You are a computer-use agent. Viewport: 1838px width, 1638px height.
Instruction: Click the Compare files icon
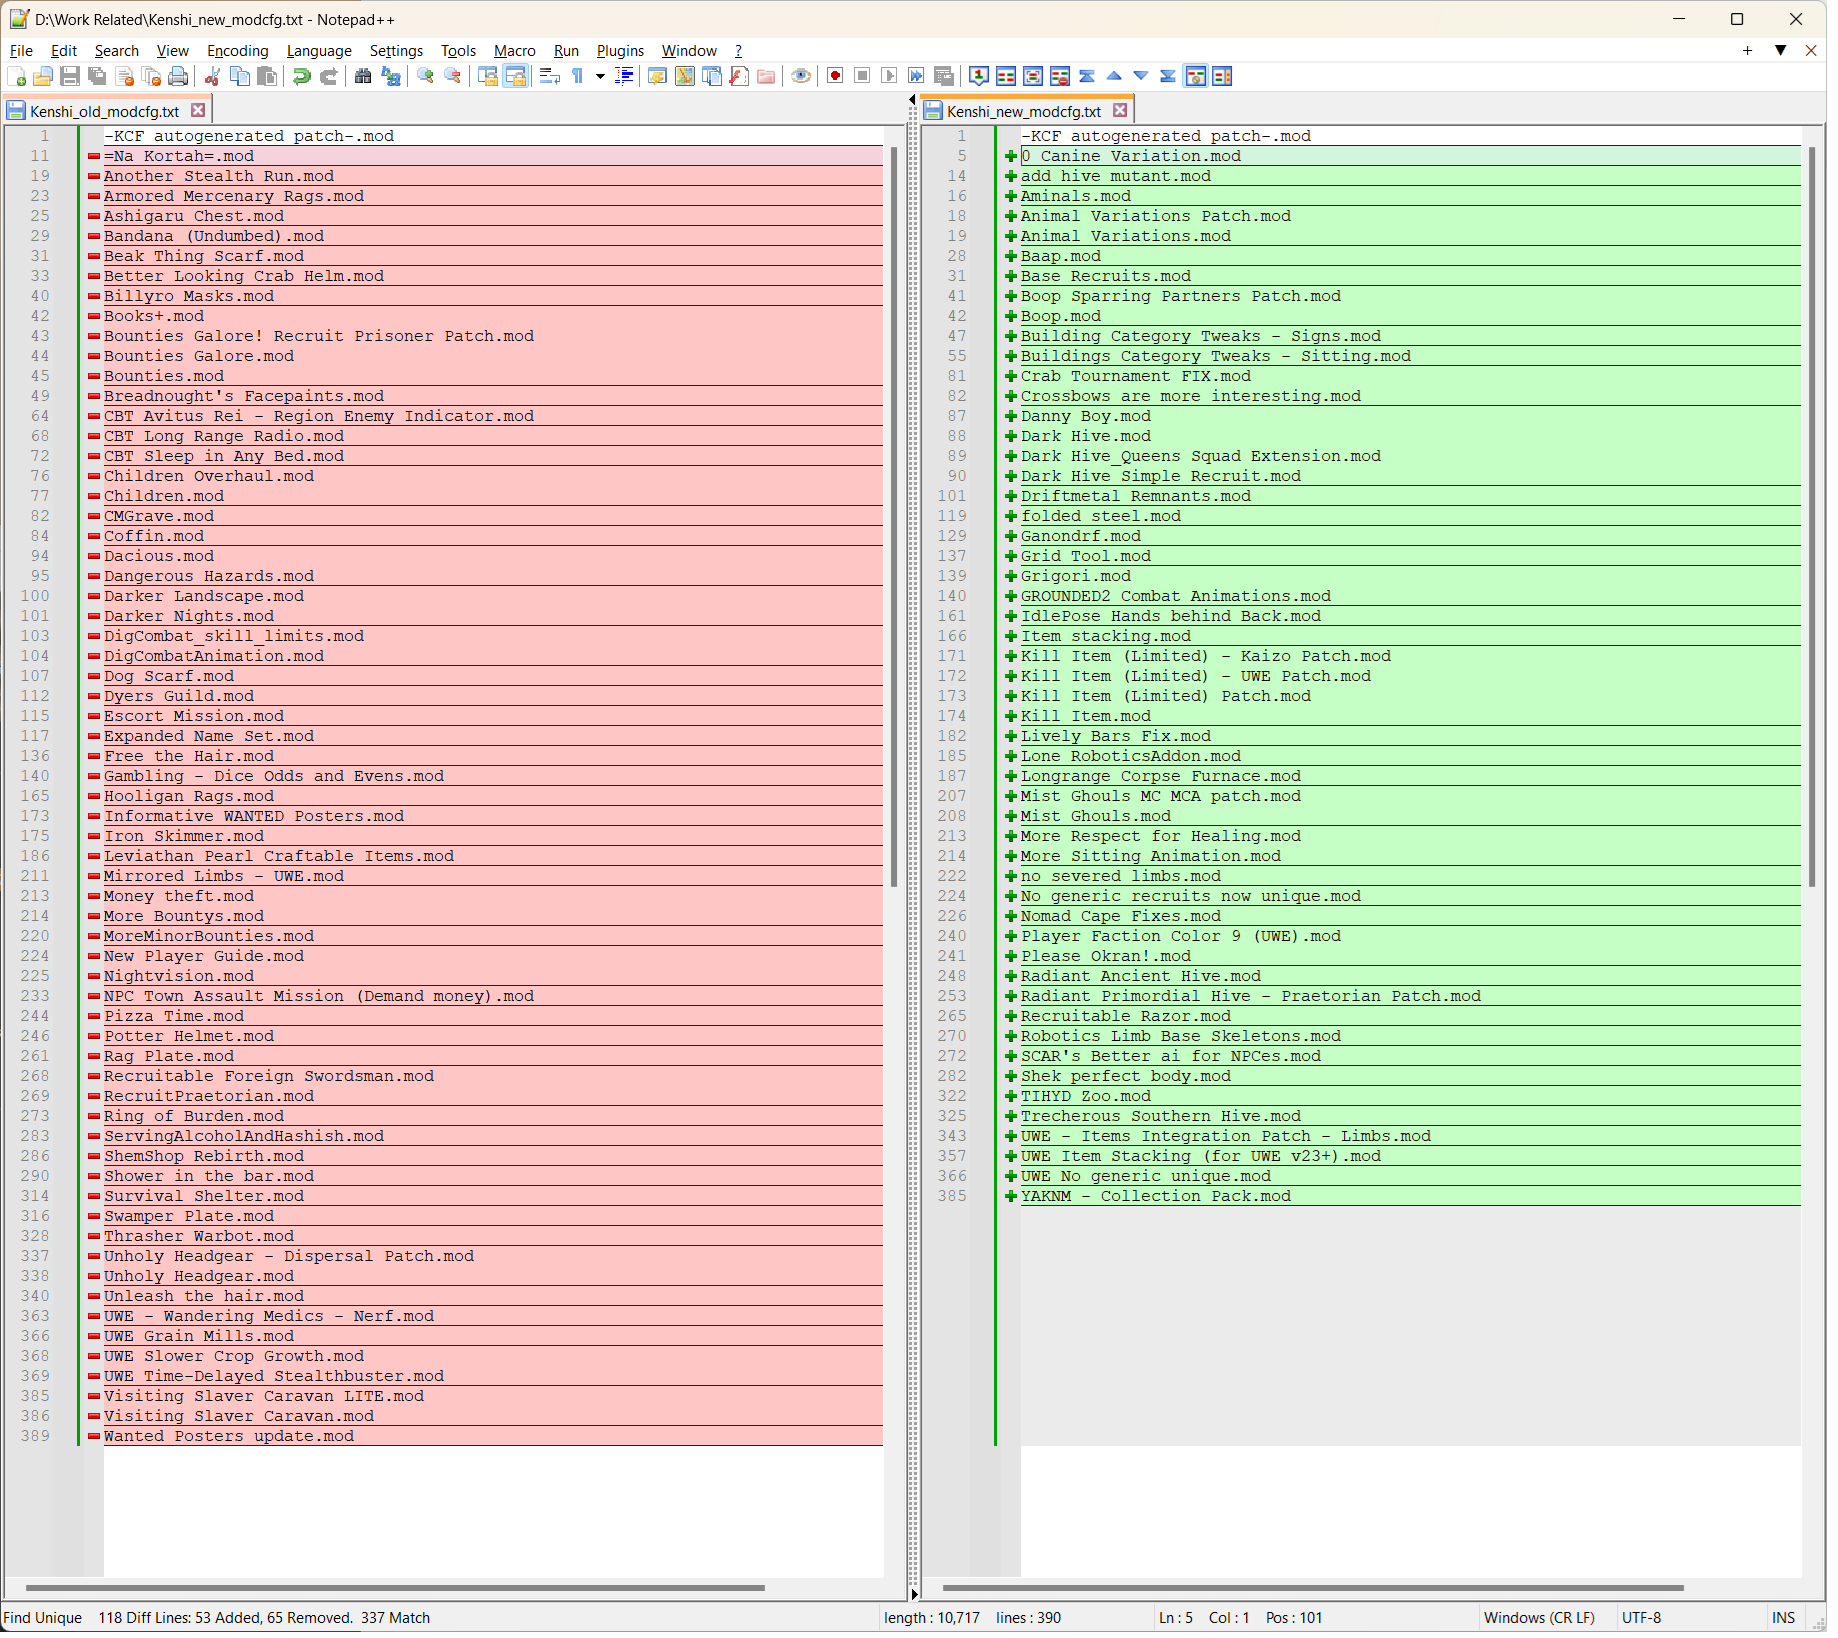[x=1006, y=77]
